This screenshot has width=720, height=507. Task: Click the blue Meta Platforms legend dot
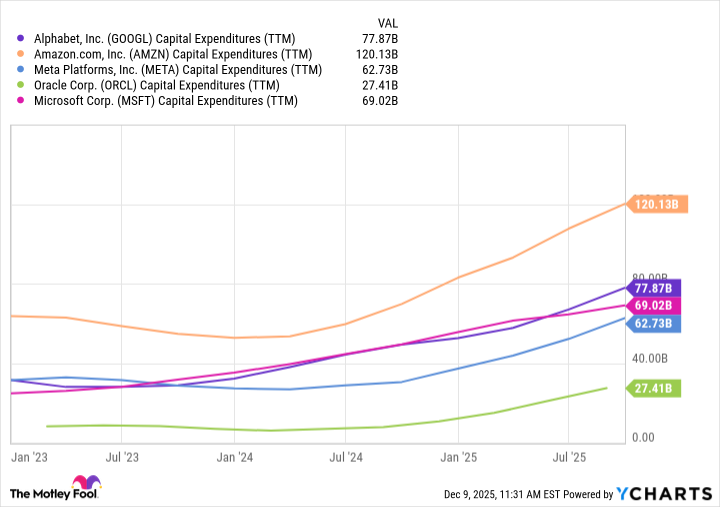coord(23,70)
